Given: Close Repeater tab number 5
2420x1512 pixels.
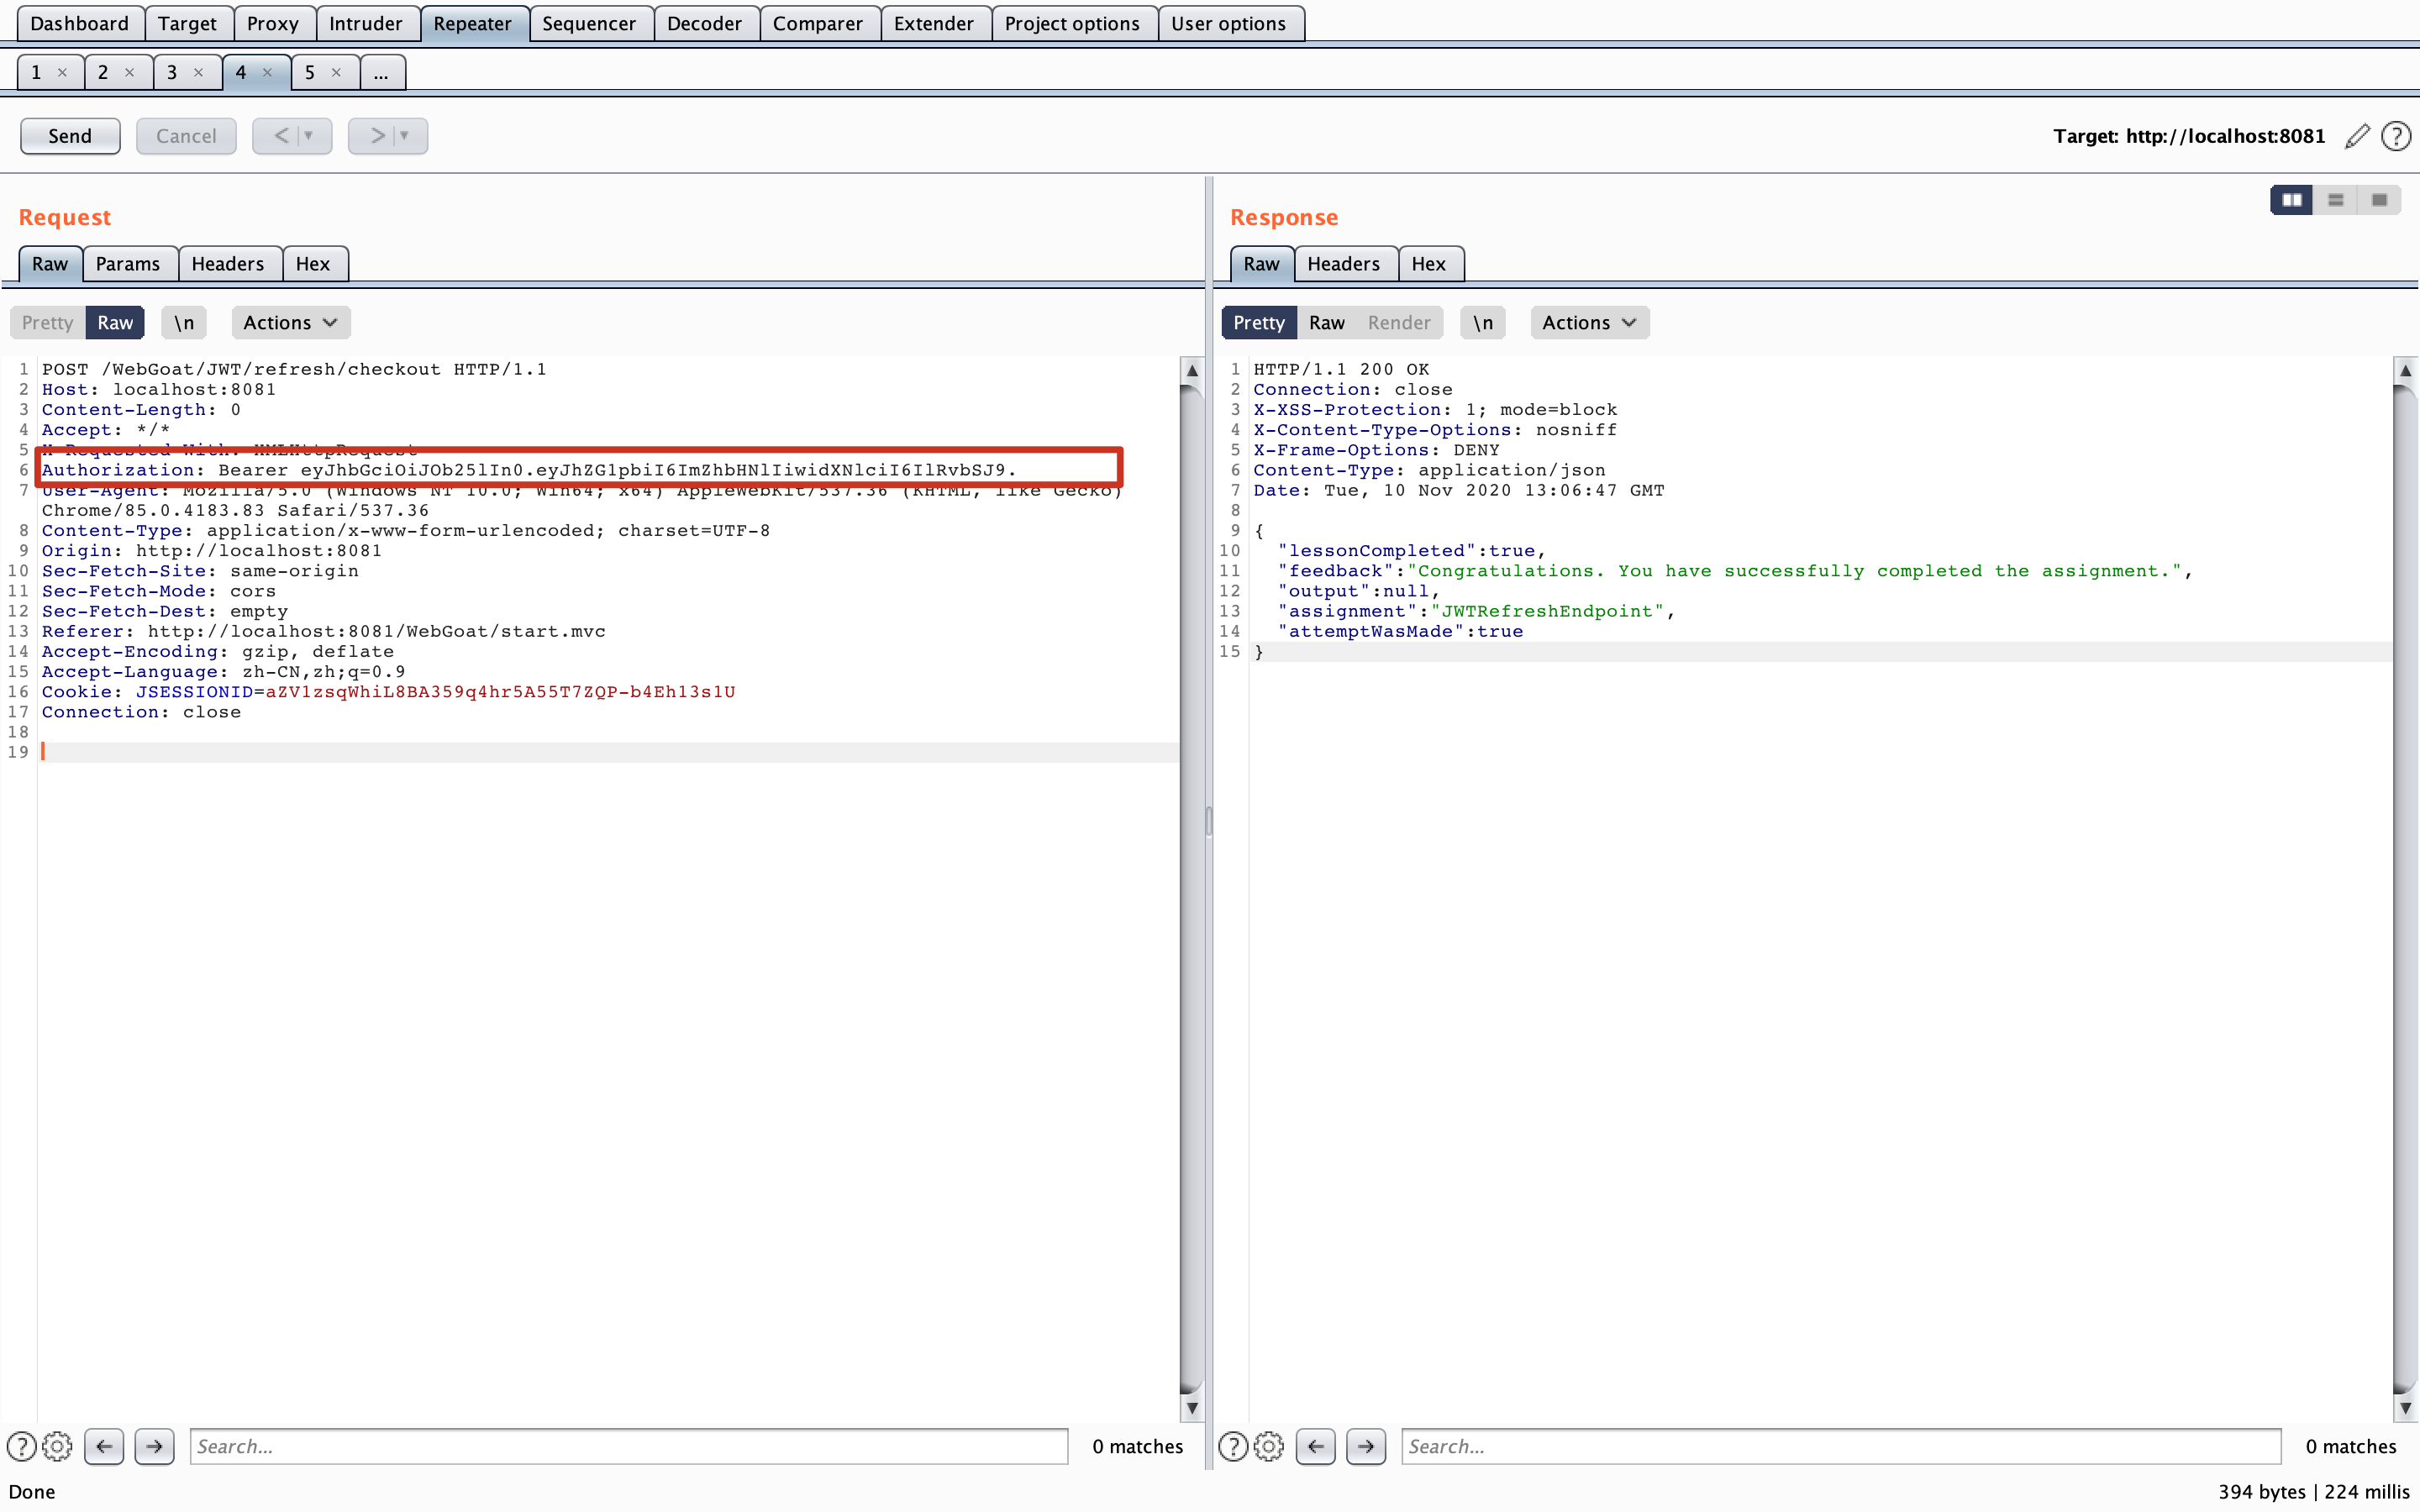Looking at the screenshot, I should [336, 72].
